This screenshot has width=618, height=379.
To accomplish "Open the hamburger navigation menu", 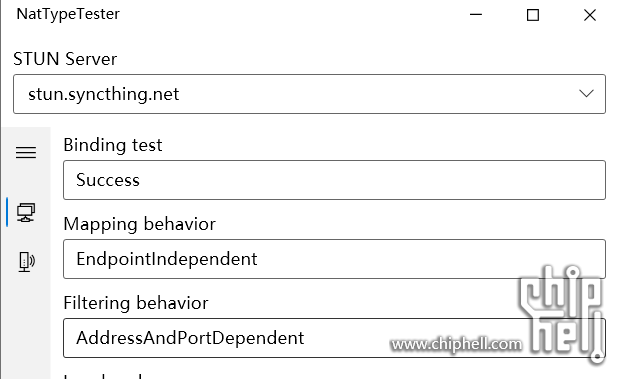I will (26, 152).
